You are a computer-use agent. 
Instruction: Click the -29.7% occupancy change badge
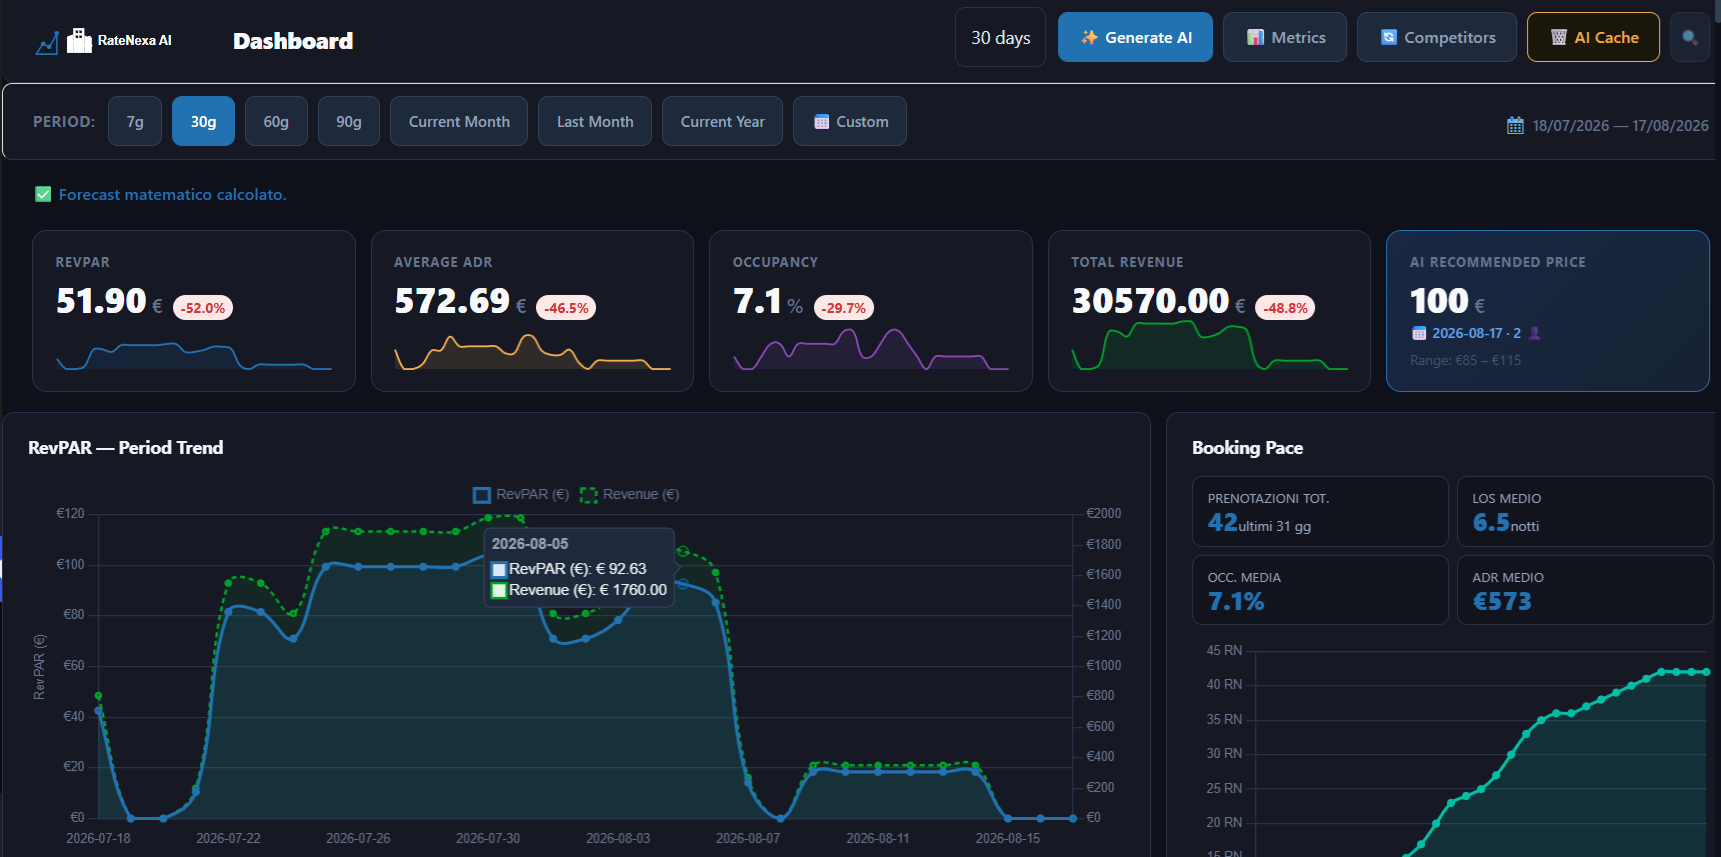(844, 308)
